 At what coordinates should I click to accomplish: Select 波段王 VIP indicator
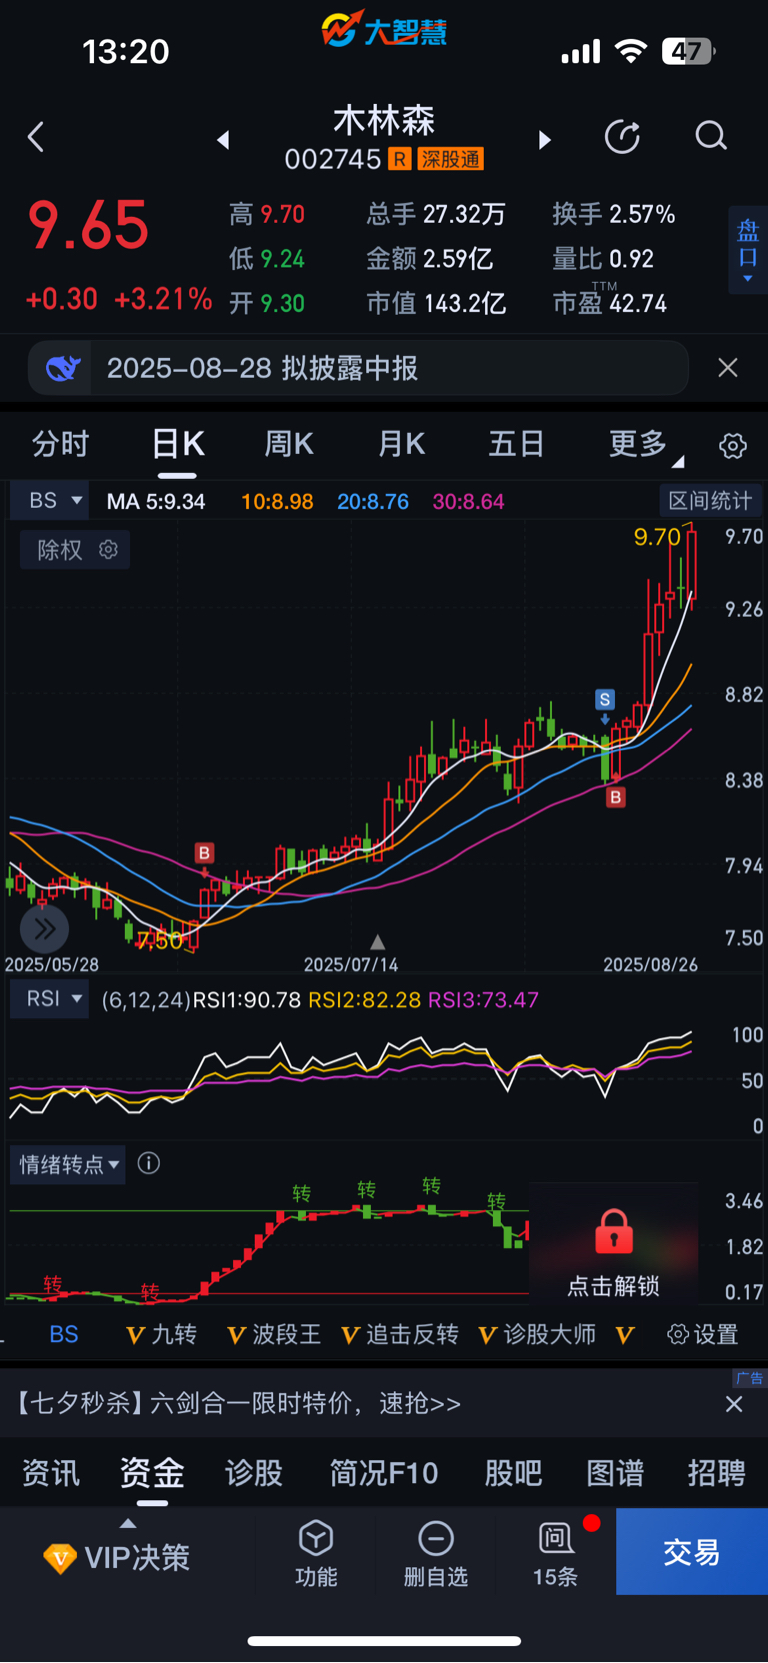(274, 1334)
